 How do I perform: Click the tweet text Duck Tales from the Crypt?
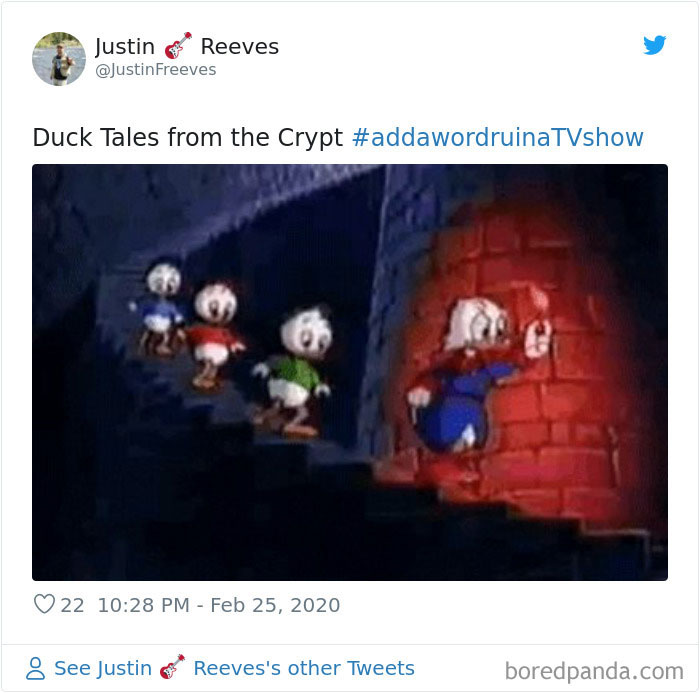[188, 137]
